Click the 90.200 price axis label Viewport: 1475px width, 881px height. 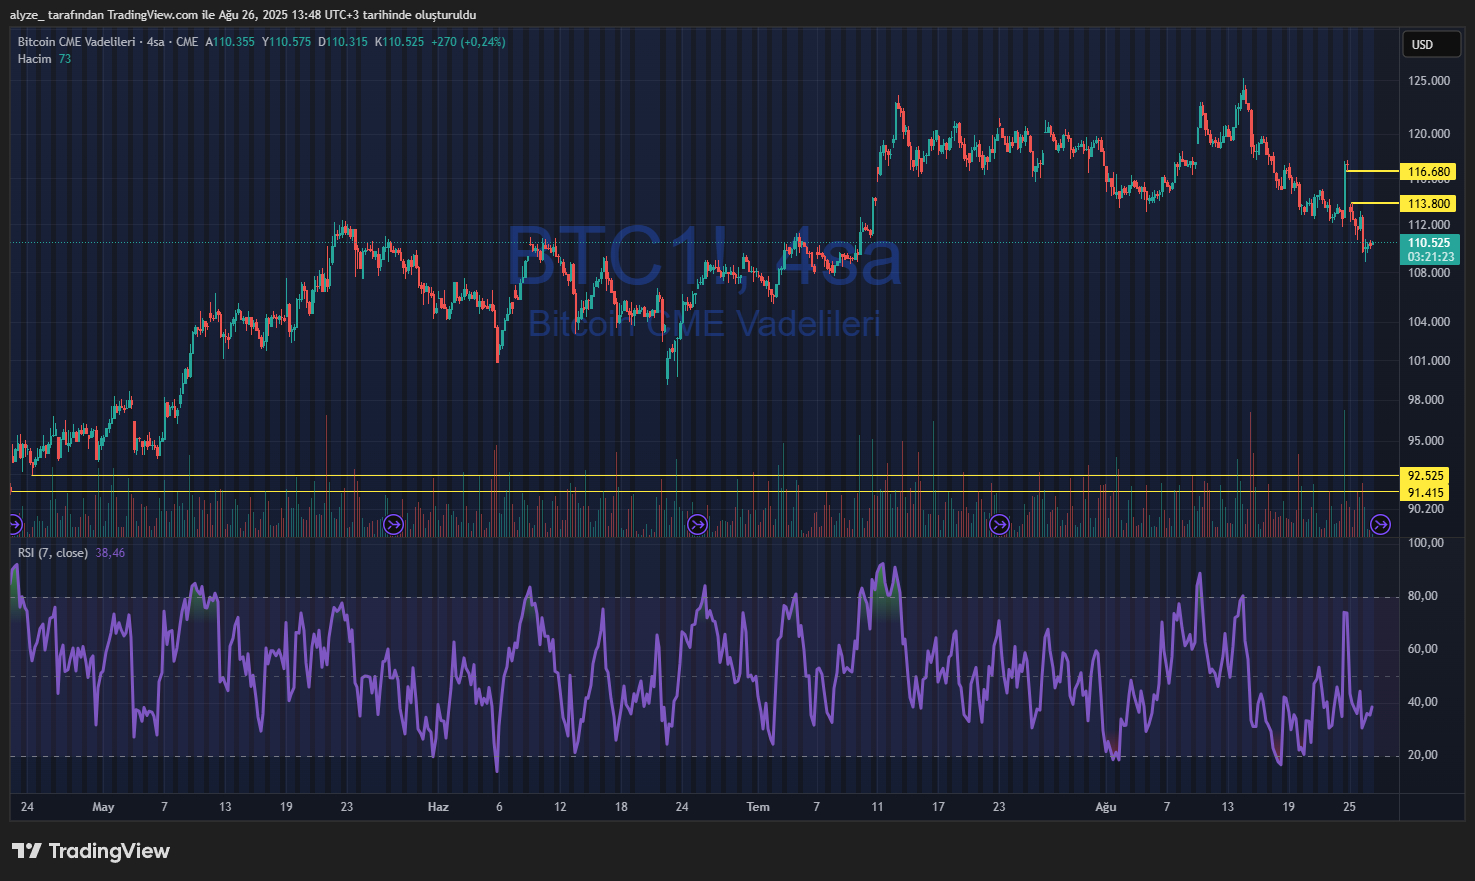pos(1426,509)
